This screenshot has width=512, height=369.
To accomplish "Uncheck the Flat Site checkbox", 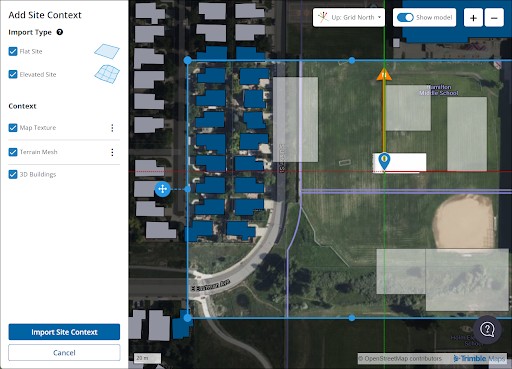I will pos(13,51).
